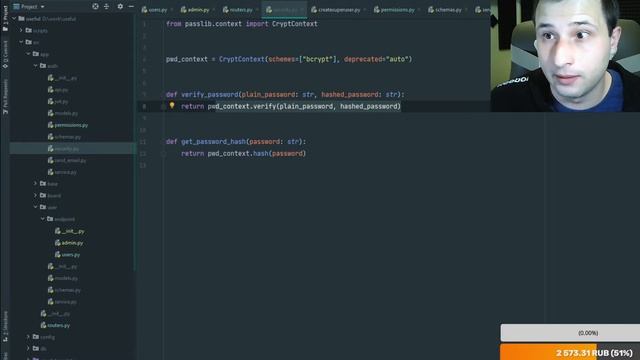Collapse the app folder
This screenshot has height=360, width=640.
pos(28,54)
